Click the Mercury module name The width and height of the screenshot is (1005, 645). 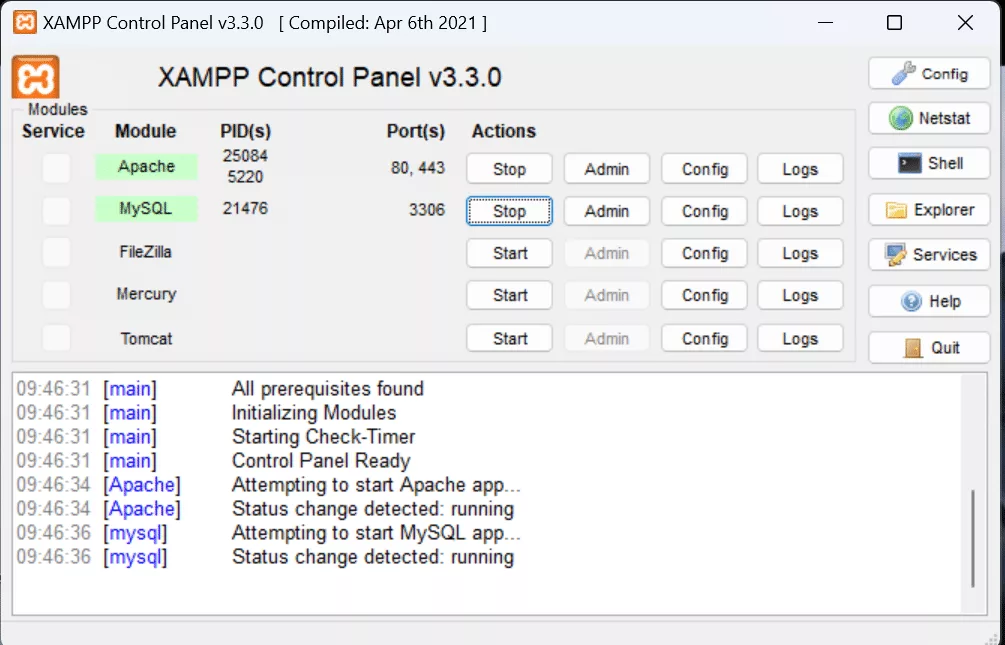(146, 294)
